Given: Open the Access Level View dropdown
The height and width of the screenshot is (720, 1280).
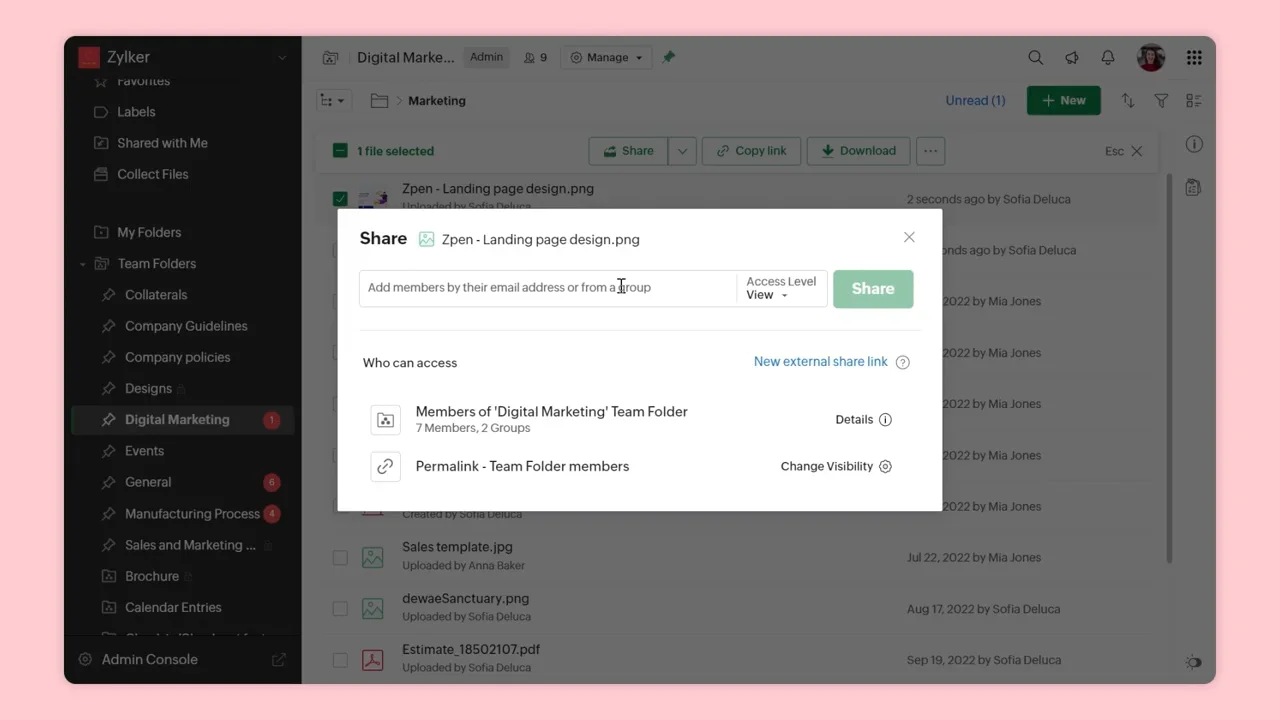Looking at the screenshot, I should (781, 288).
